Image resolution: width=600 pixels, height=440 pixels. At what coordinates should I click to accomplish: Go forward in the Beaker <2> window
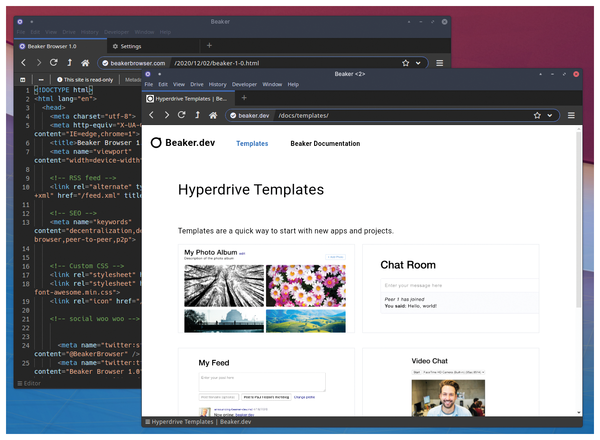tap(166, 115)
